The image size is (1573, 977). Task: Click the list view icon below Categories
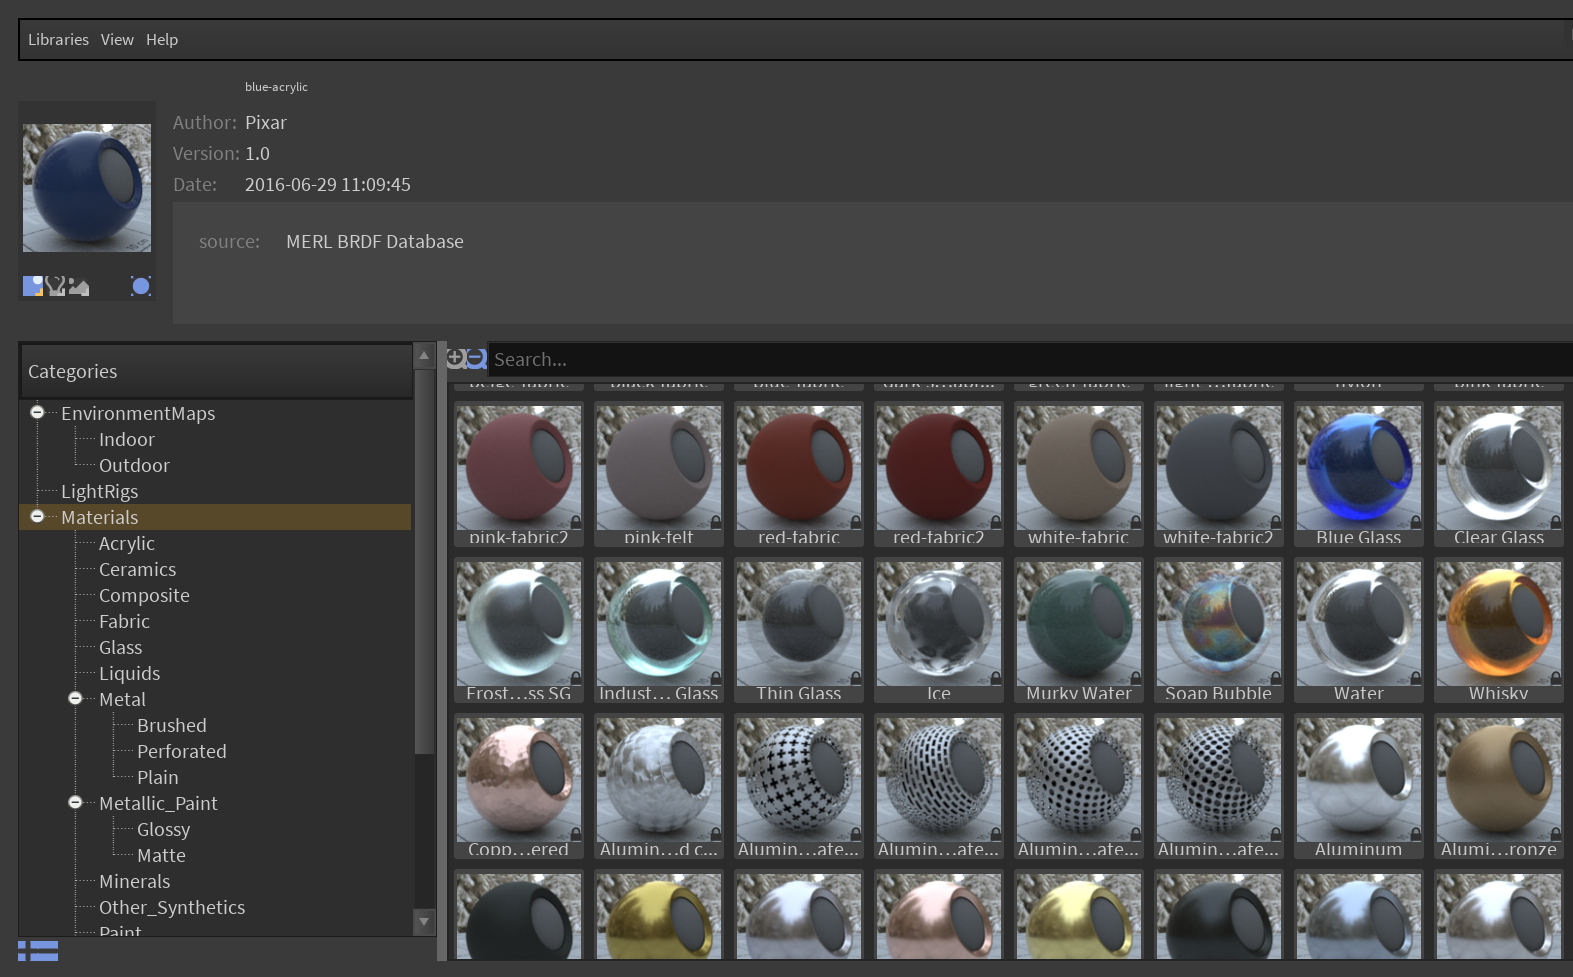coord(38,951)
